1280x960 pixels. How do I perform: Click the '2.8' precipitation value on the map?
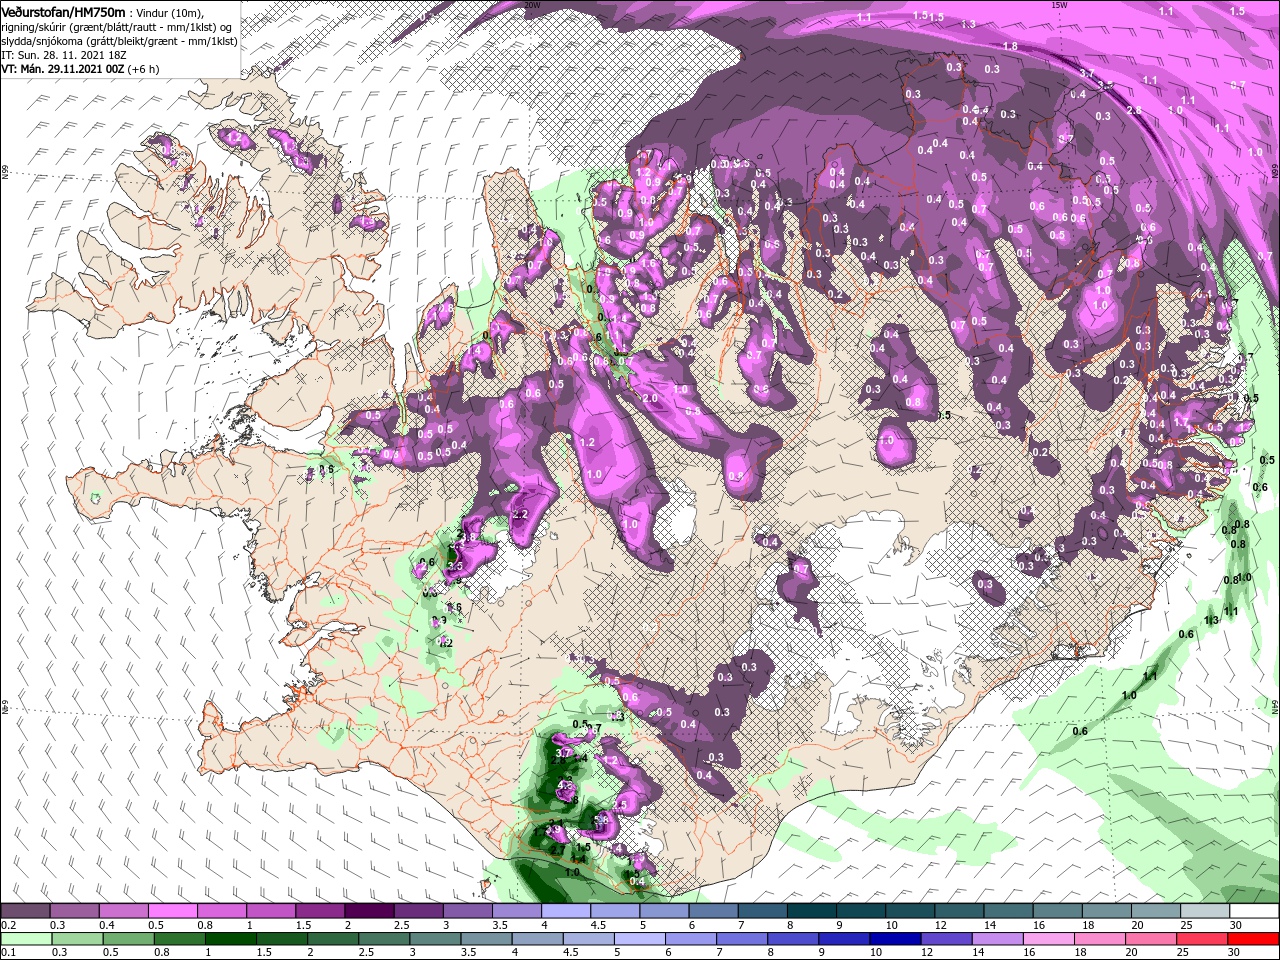pyautogui.click(x=1134, y=110)
